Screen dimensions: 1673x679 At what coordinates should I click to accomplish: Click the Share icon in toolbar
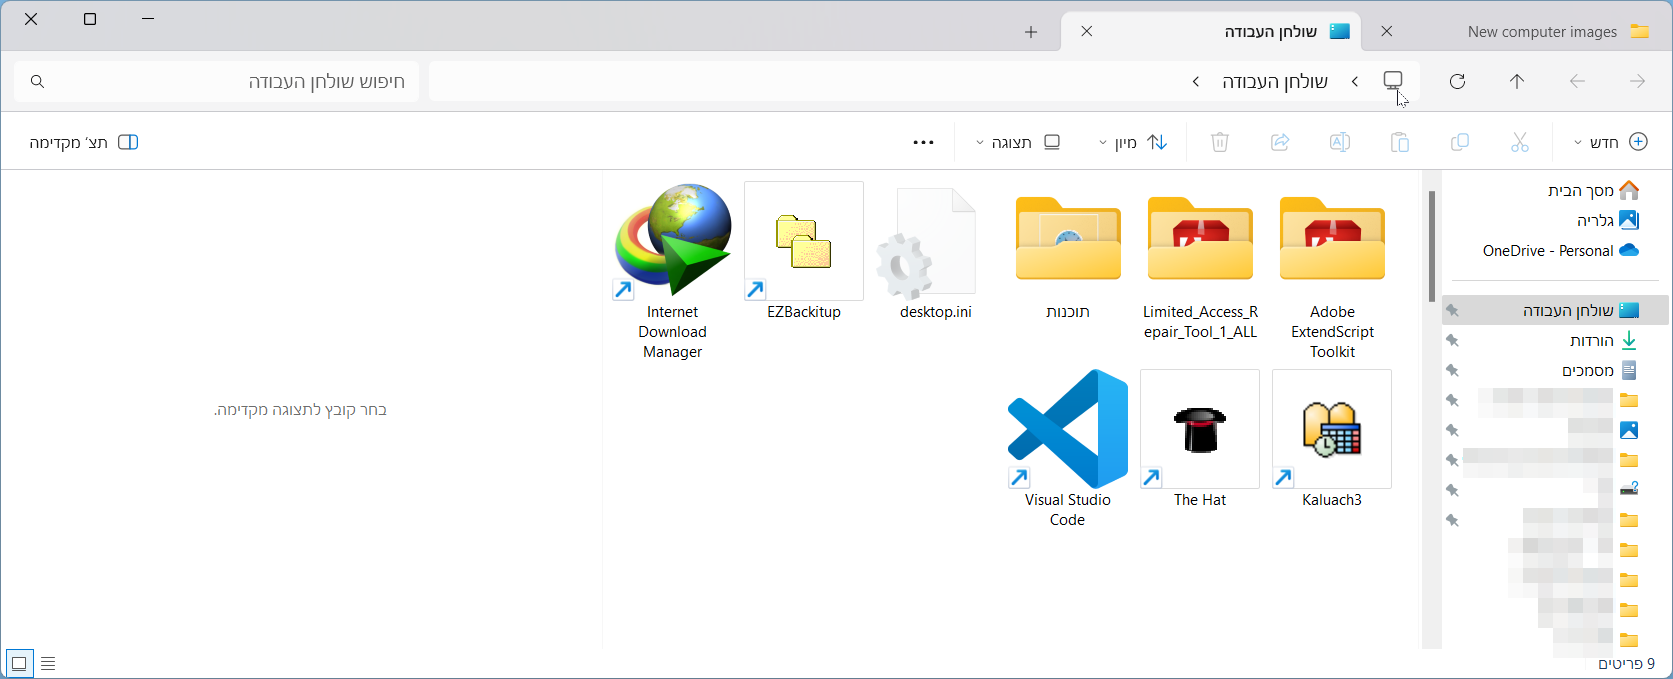tap(1280, 142)
